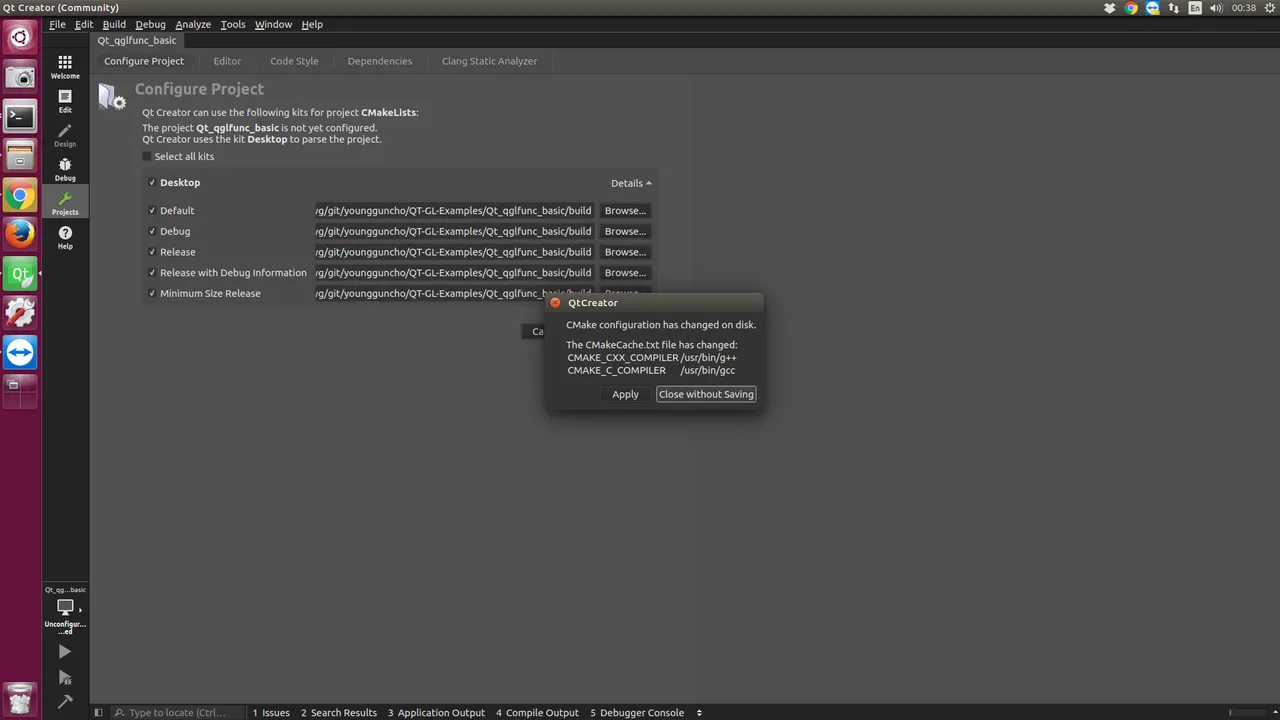Click Close without Saving button
Viewport: 1280px width, 720px height.
coord(706,394)
